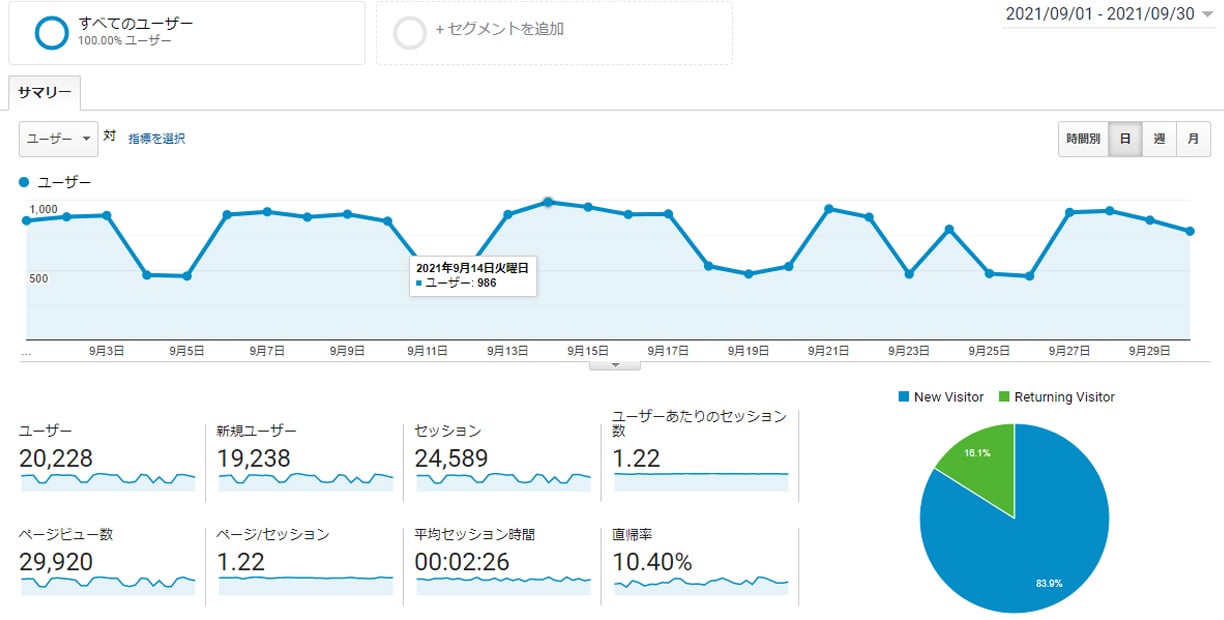This screenshot has height=620, width=1224.
Task: Open the ユーザー metric dropdown
Action: [x=58, y=139]
